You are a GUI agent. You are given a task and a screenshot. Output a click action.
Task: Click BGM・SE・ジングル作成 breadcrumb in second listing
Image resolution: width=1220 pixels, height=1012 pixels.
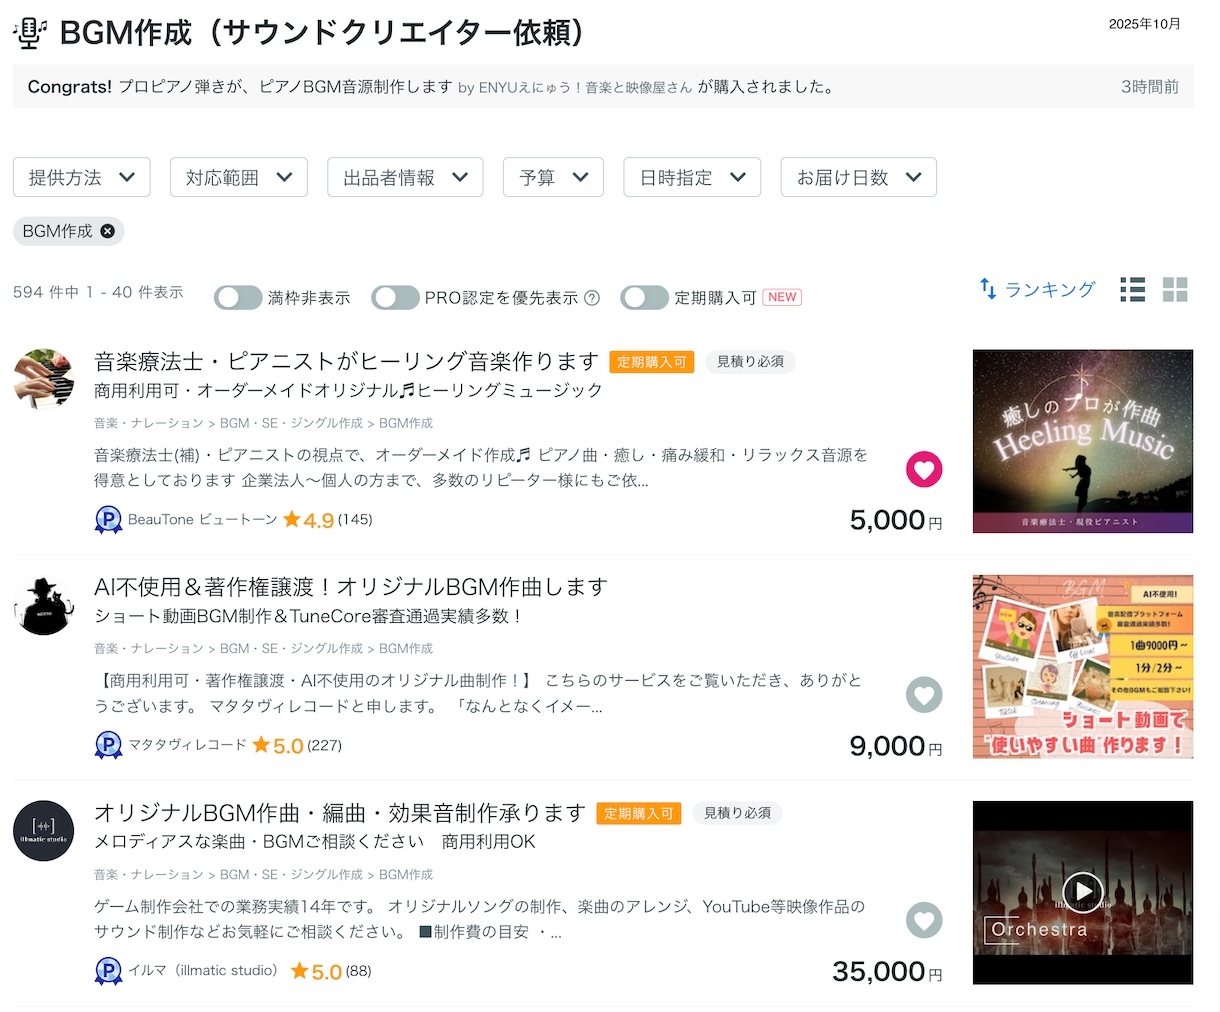pos(291,649)
